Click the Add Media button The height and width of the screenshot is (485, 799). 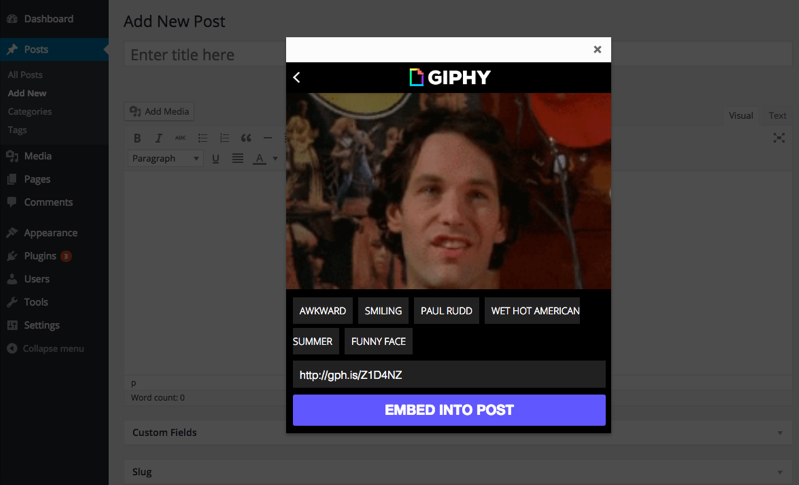(159, 112)
